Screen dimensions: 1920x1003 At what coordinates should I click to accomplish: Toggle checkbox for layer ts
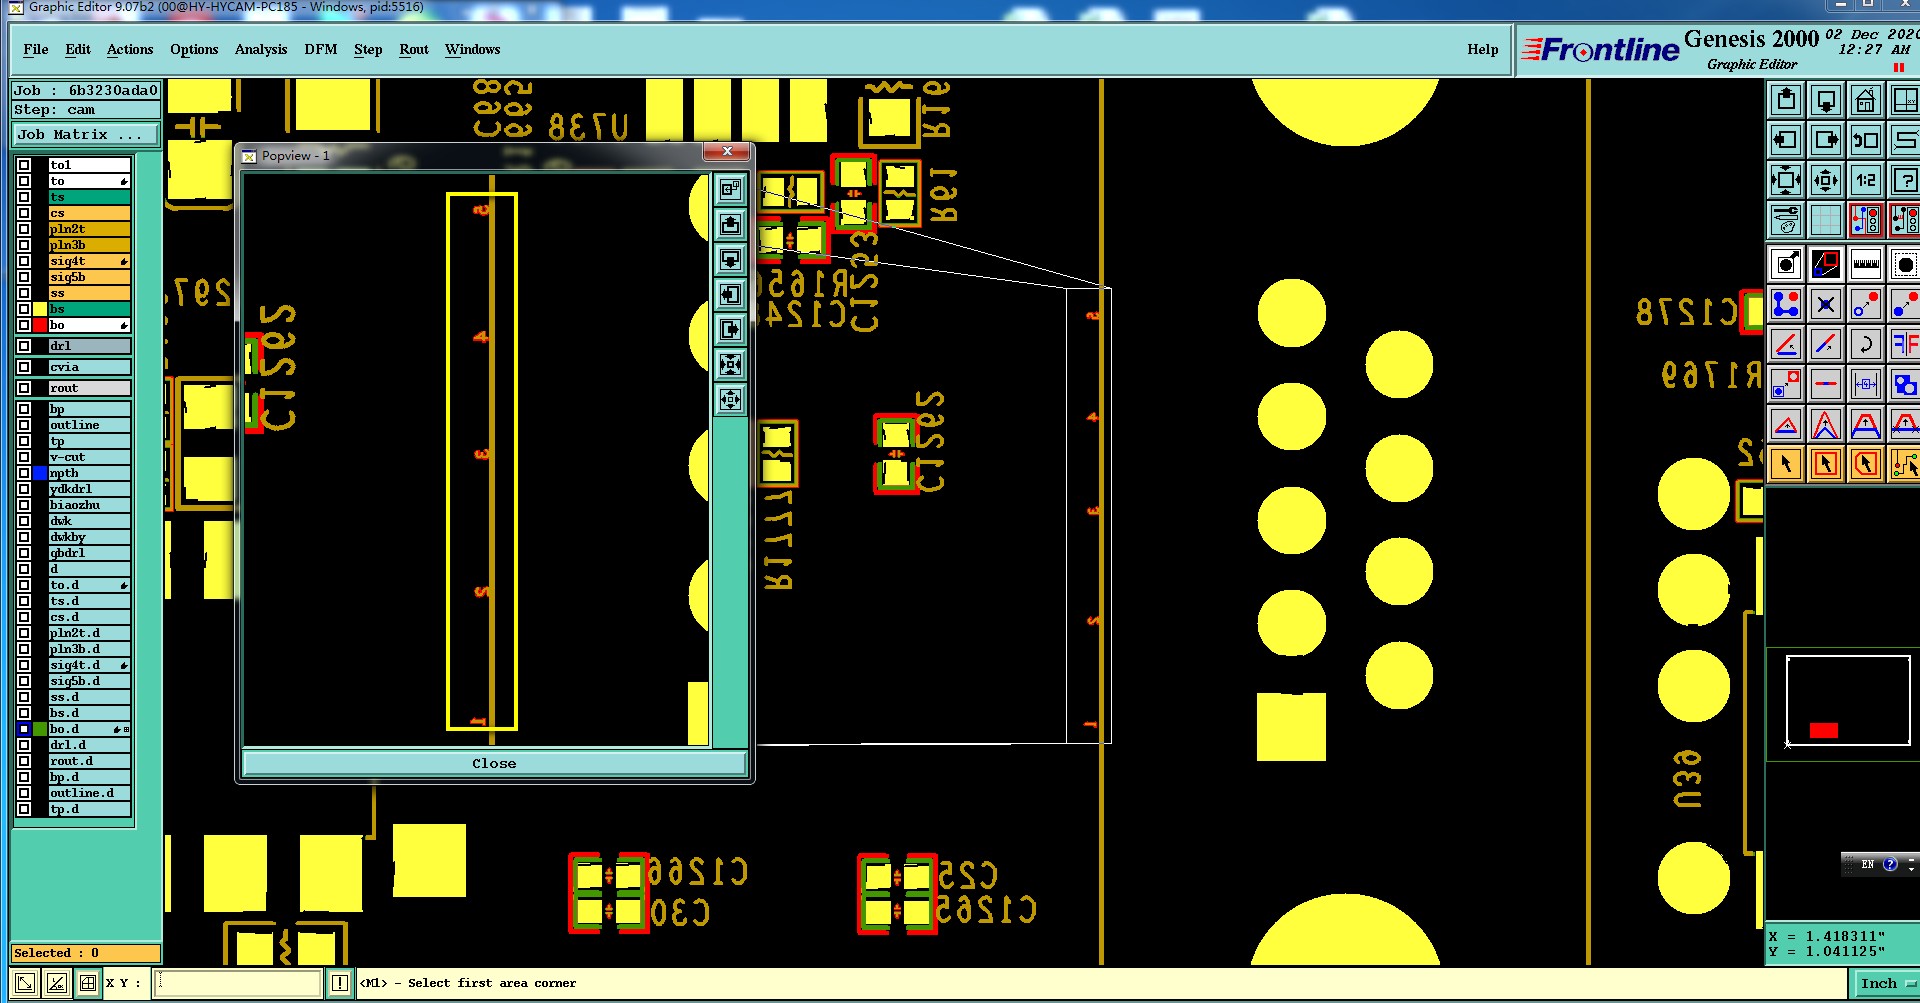(x=24, y=197)
